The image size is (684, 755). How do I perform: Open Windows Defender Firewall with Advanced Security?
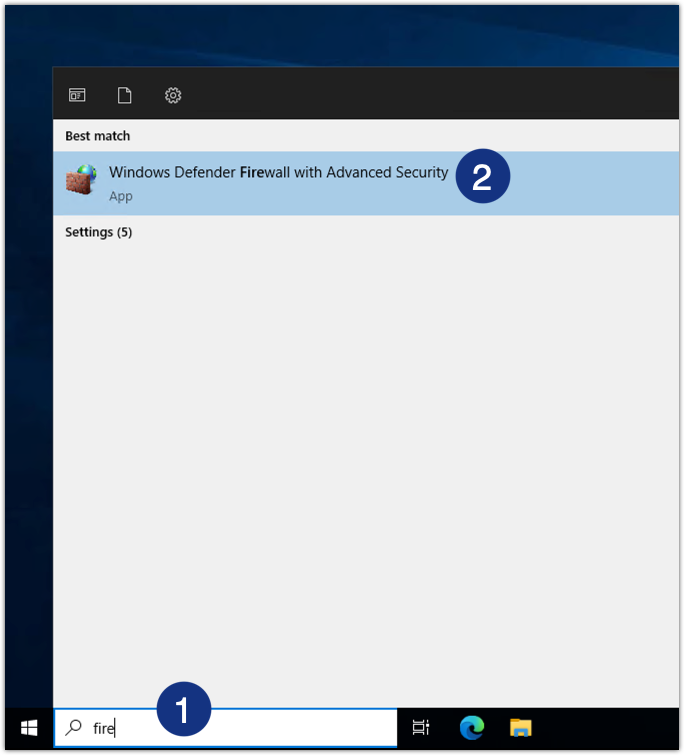click(278, 173)
